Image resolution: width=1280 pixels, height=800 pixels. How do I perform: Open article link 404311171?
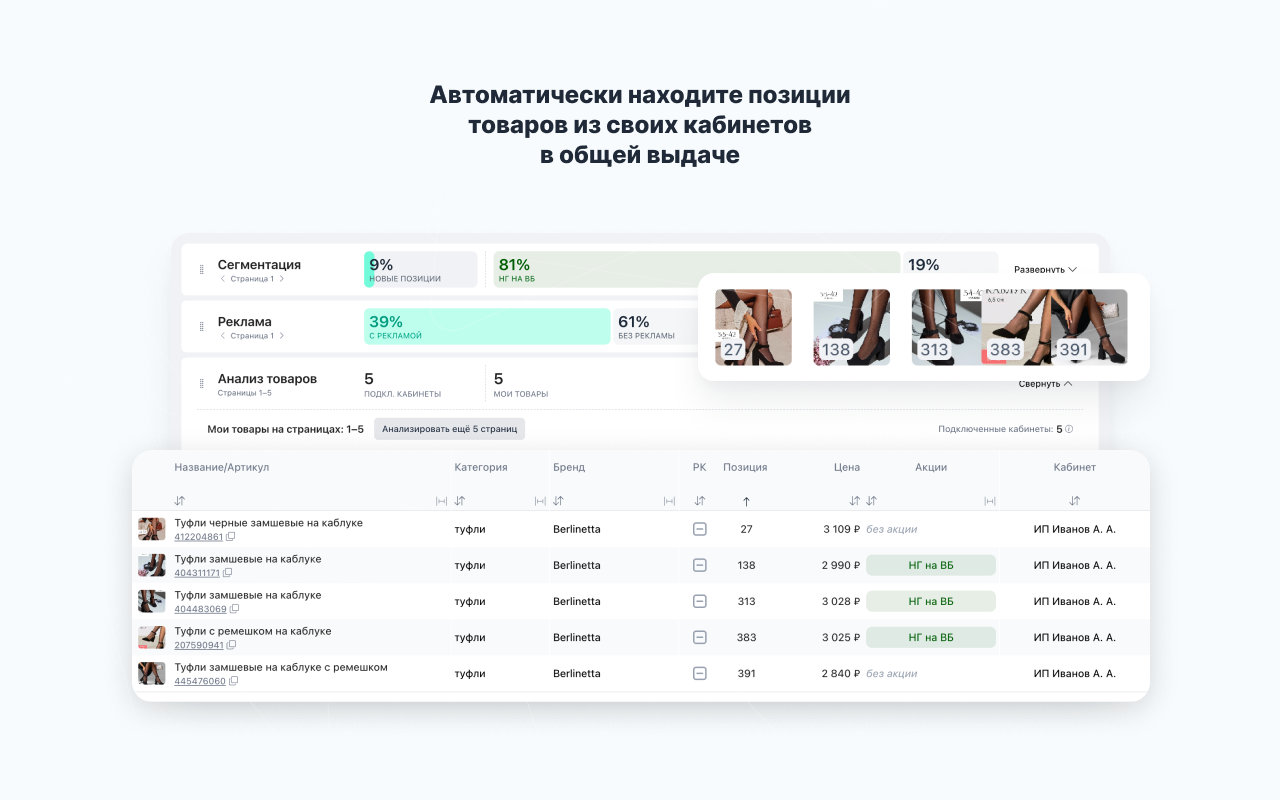point(197,573)
